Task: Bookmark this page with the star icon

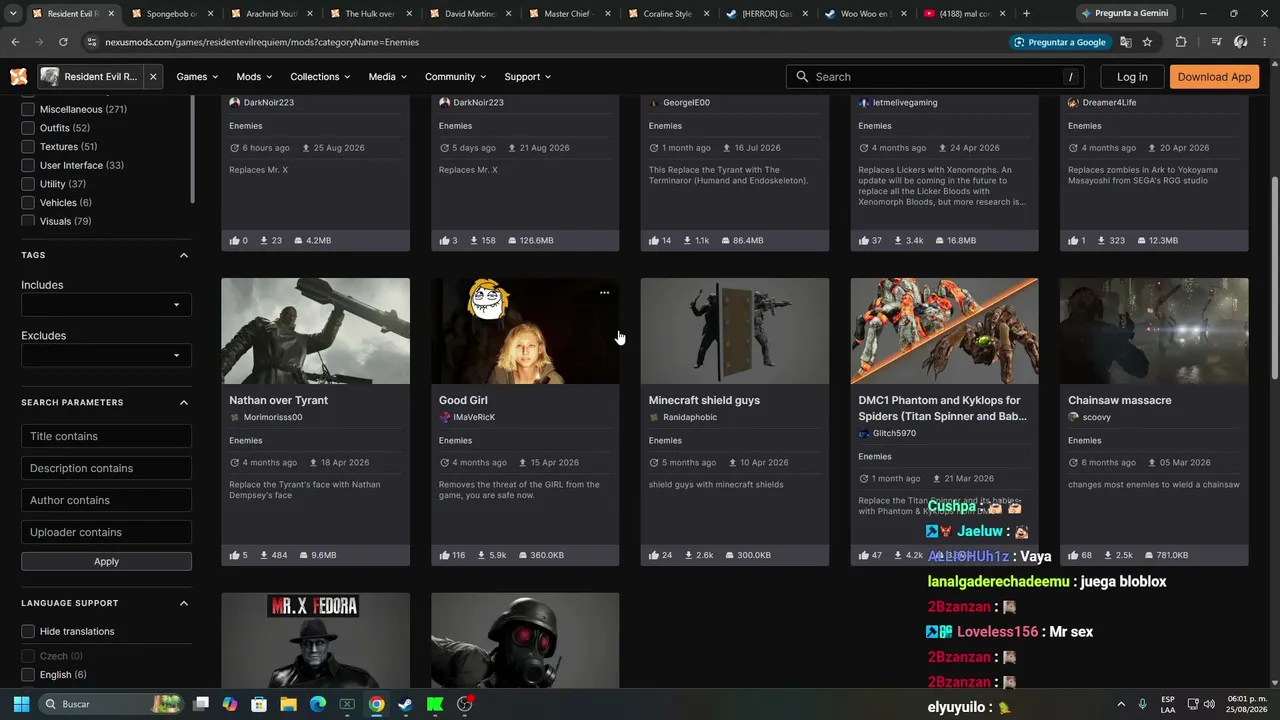Action: pyautogui.click(x=1147, y=42)
